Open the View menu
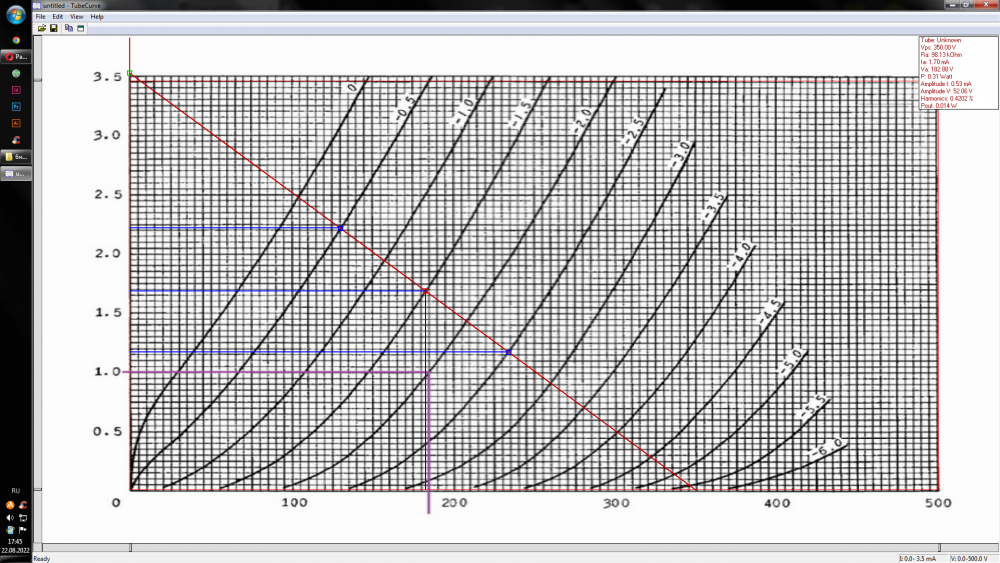The height and width of the screenshot is (563, 1000). [77, 17]
